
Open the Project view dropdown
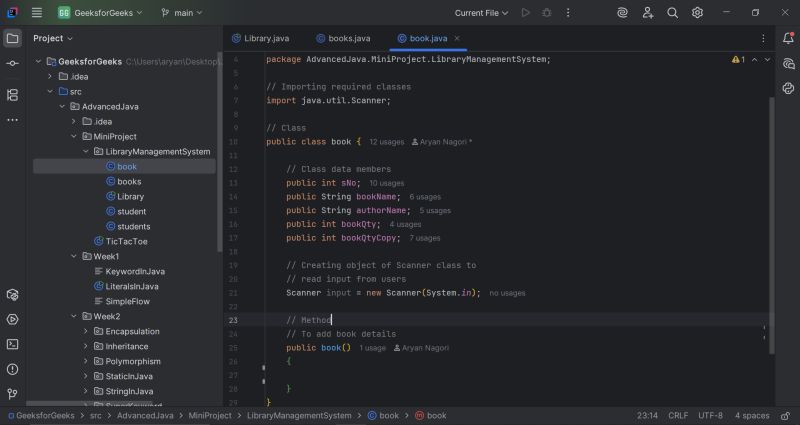click(x=53, y=38)
